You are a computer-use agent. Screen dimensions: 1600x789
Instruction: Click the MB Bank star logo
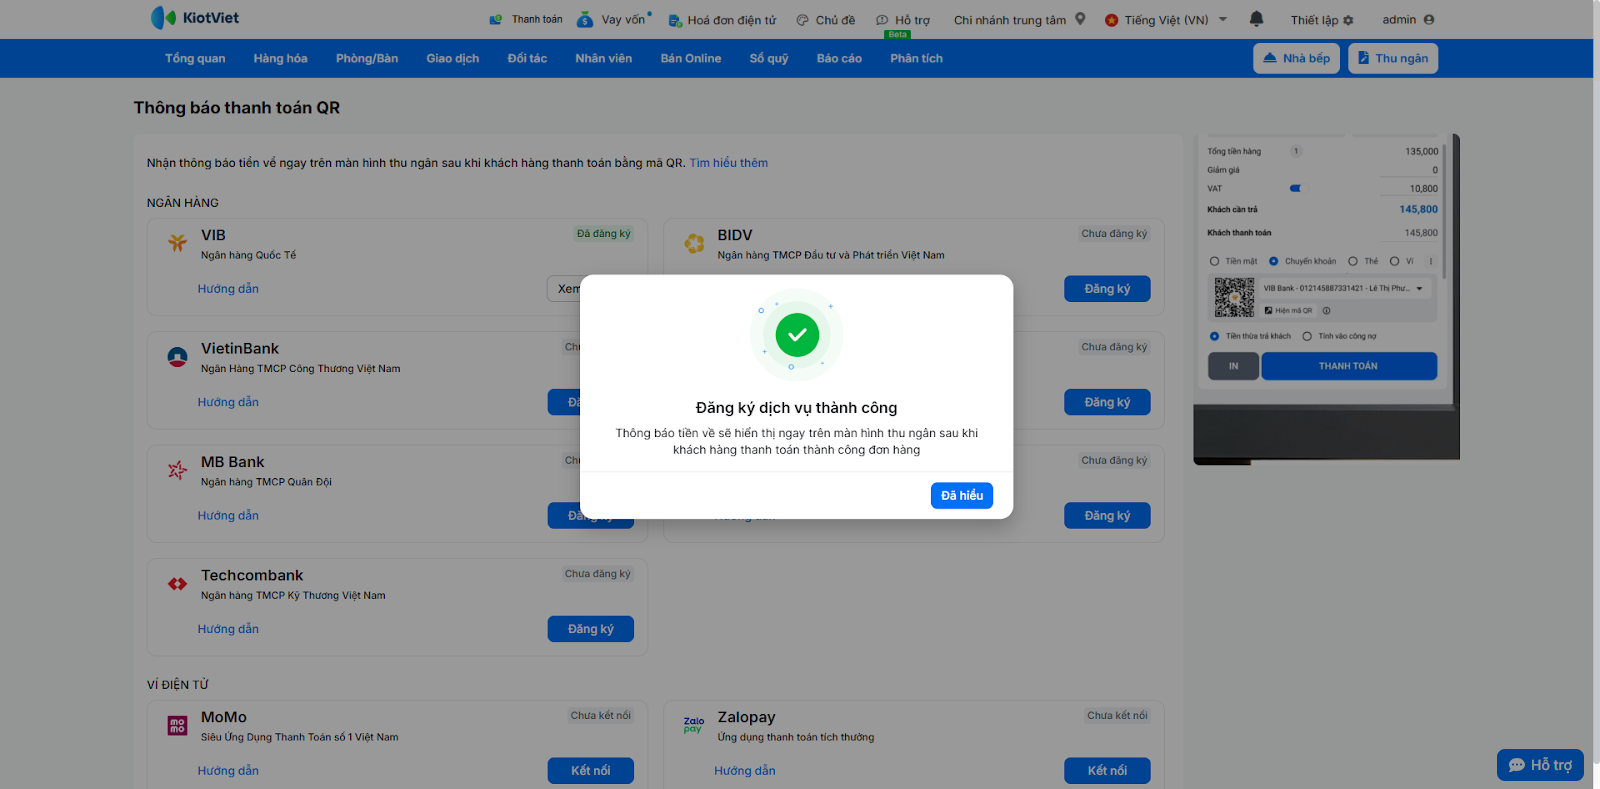178,470
